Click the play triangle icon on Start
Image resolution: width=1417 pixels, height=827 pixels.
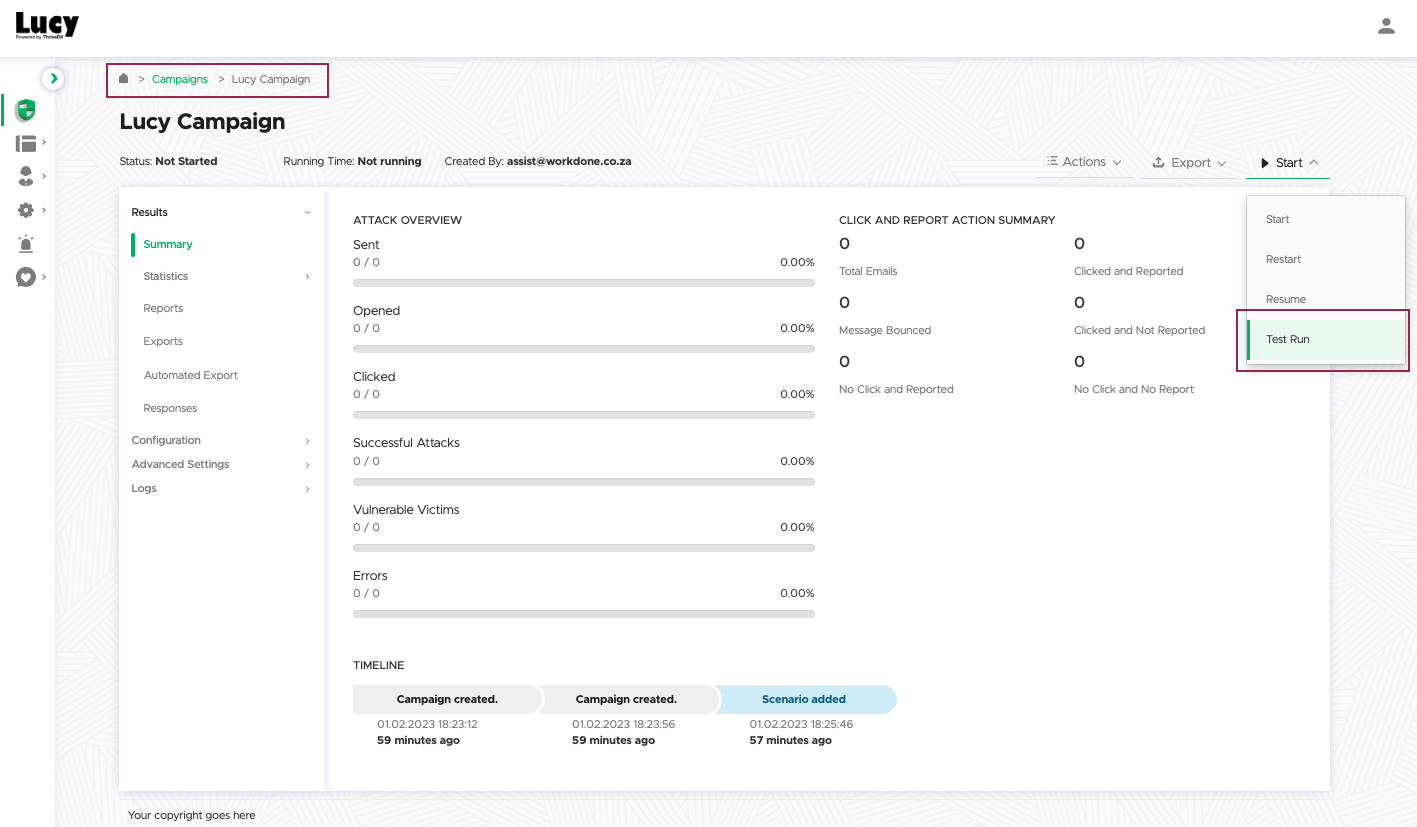(x=1265, y=163)
